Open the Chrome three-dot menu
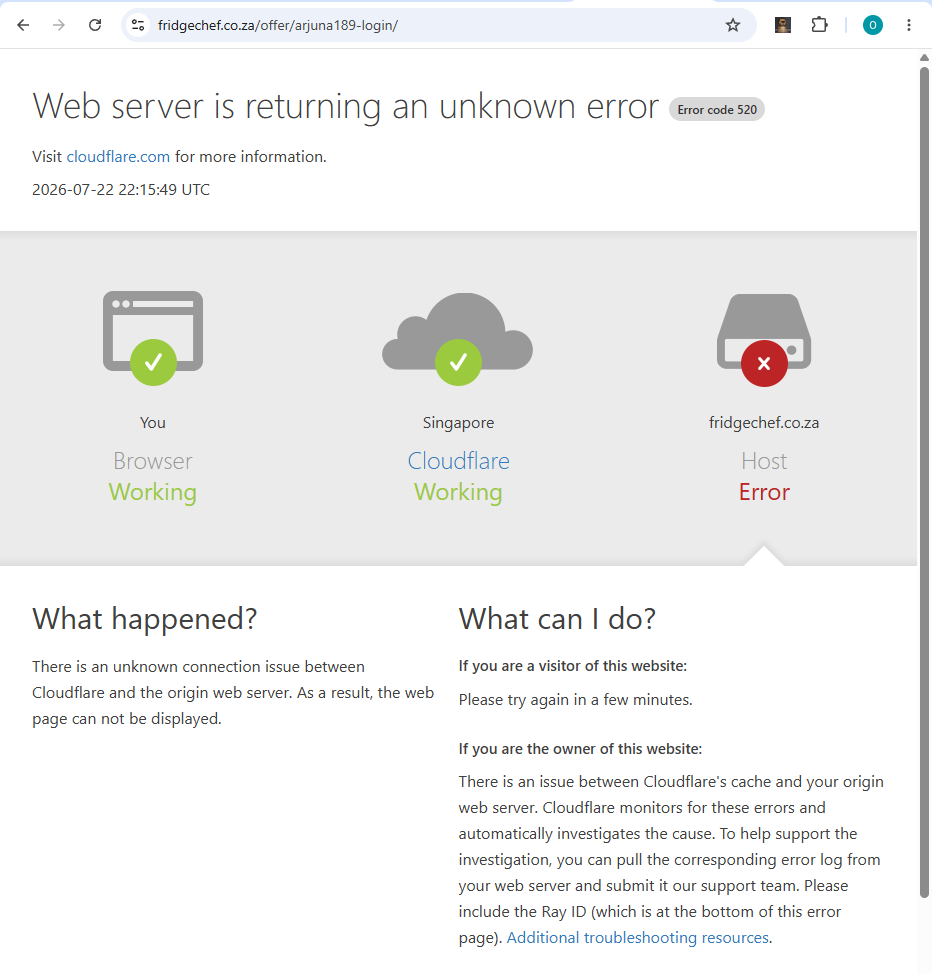Screen dimensions: 932x974 coord(908,25)
